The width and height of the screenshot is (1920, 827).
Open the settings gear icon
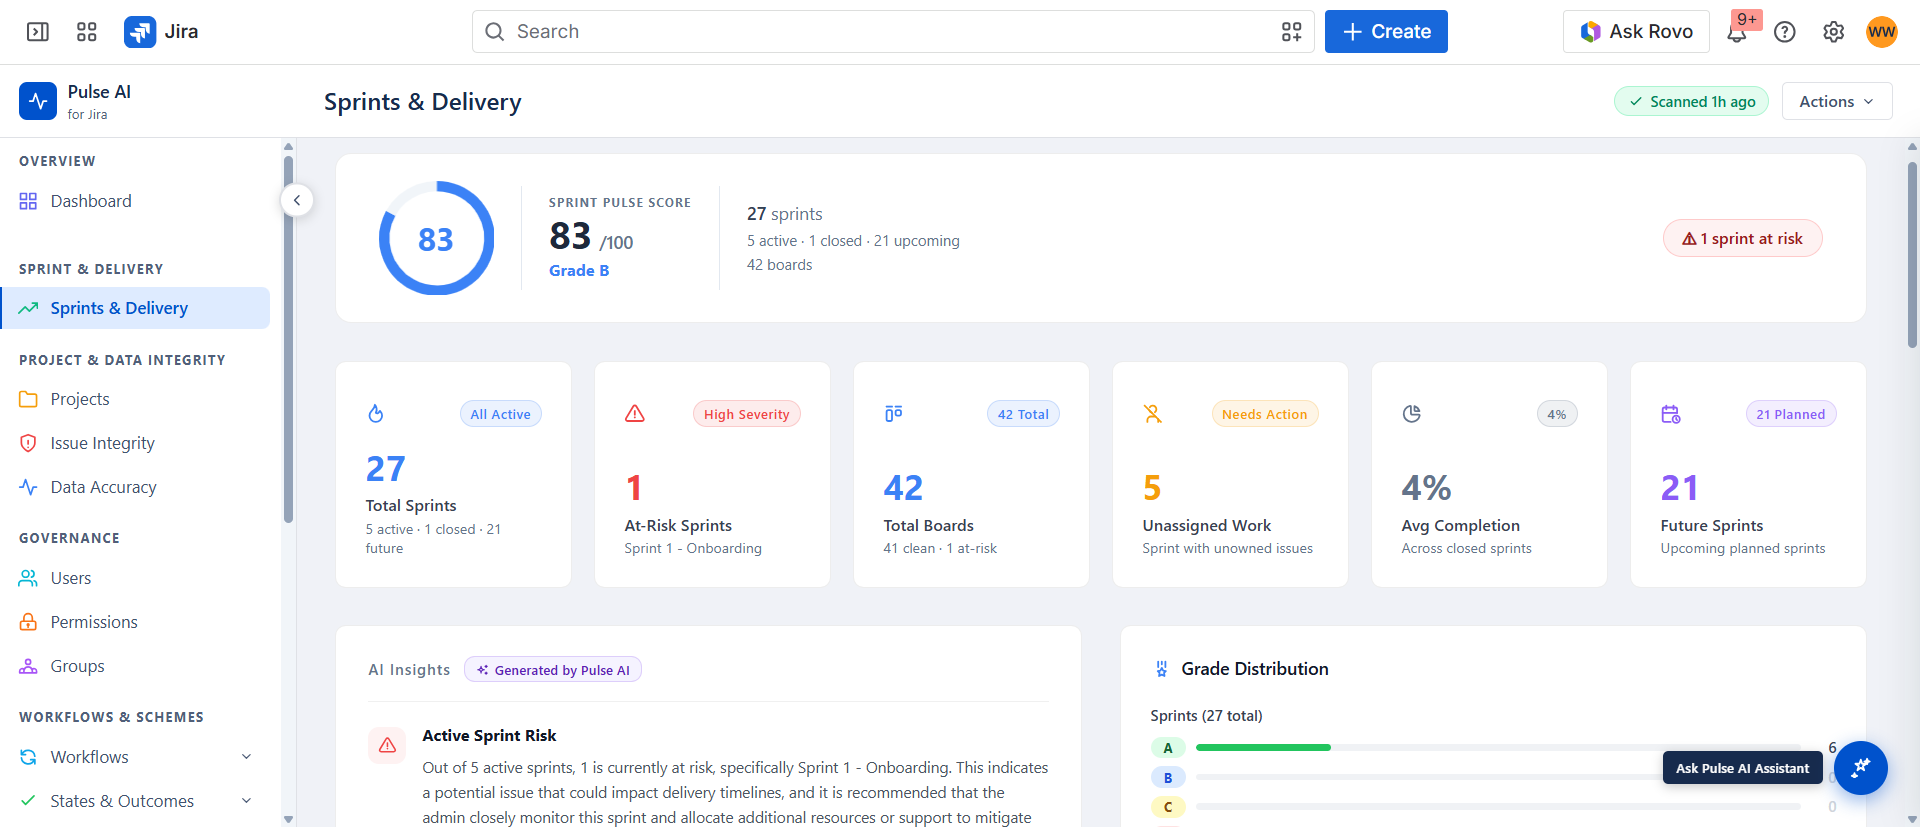pyautogui.click(x=1833, y=32)
